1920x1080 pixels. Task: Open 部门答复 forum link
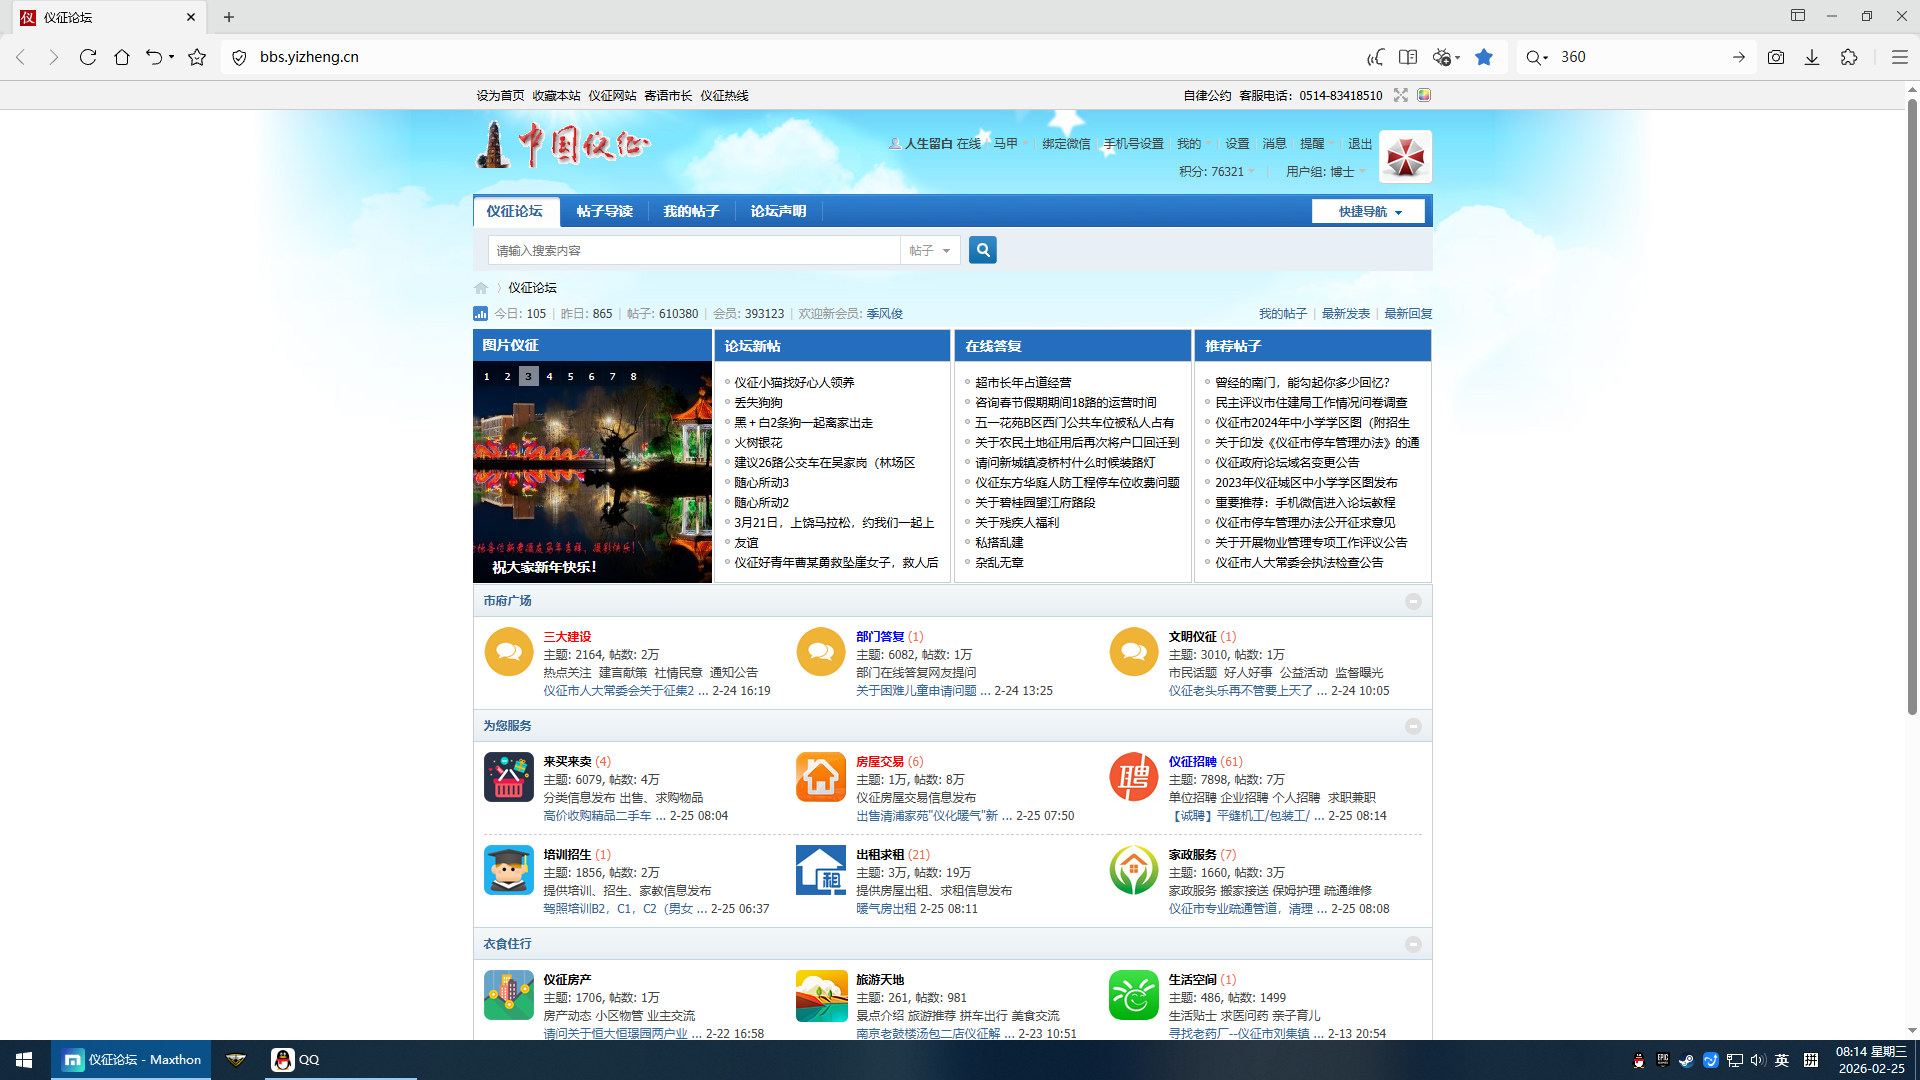880,637
